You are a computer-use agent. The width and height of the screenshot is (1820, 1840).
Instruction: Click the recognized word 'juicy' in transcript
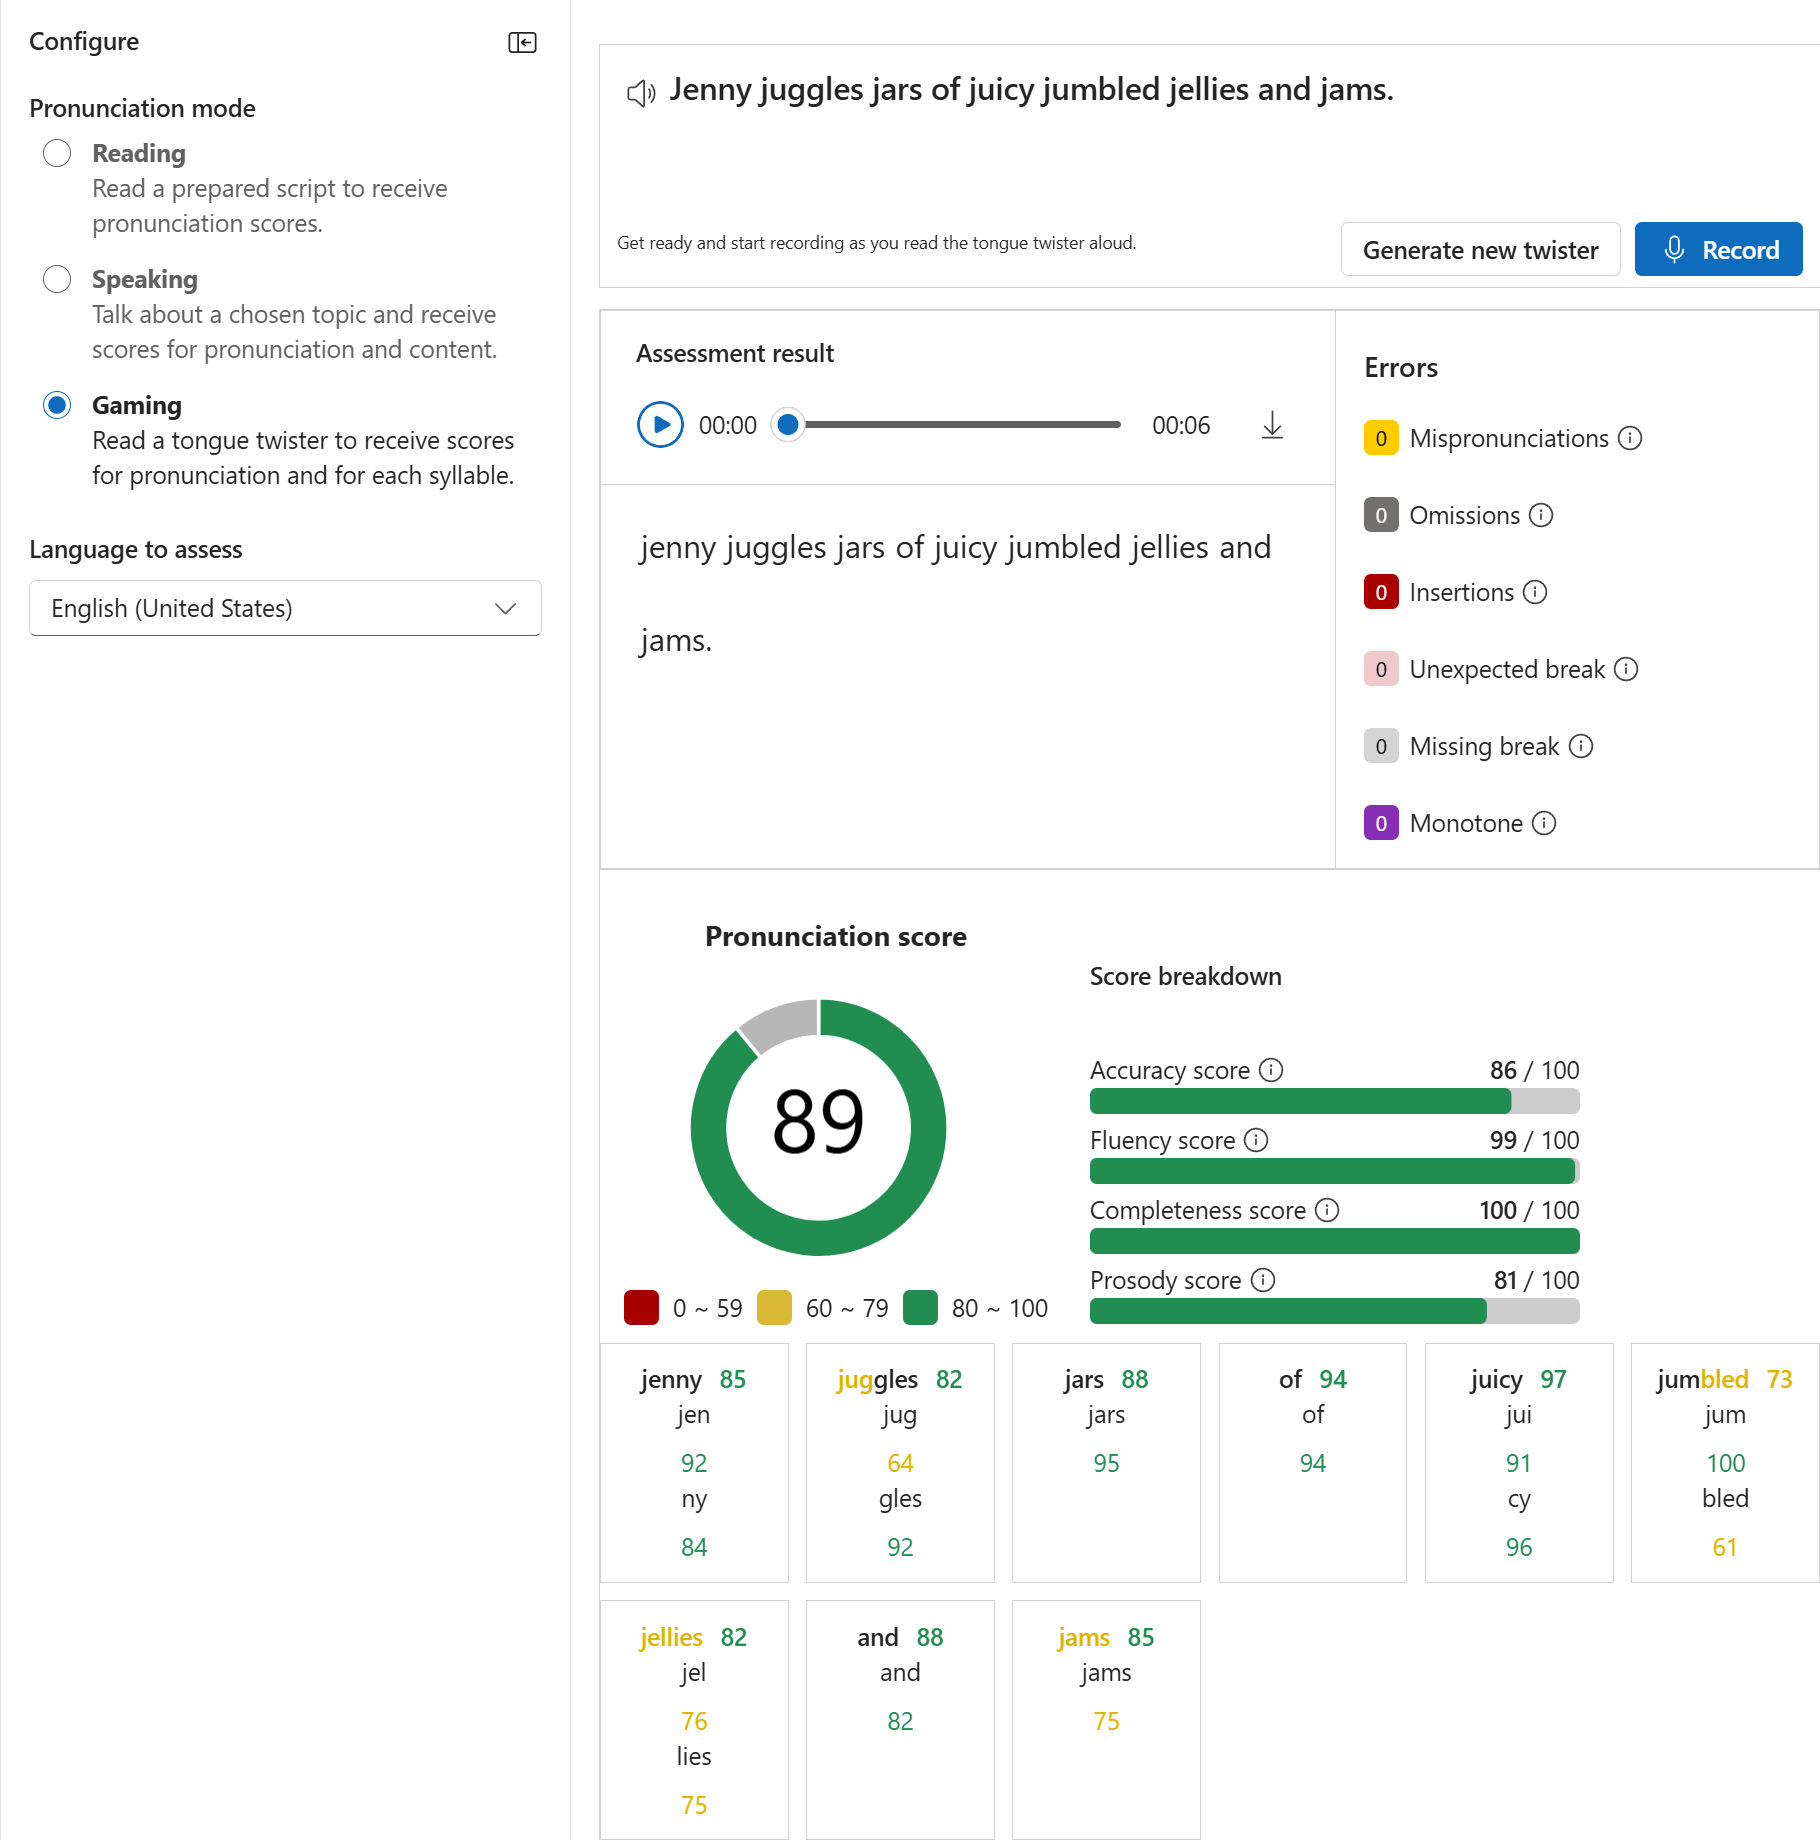965,548
